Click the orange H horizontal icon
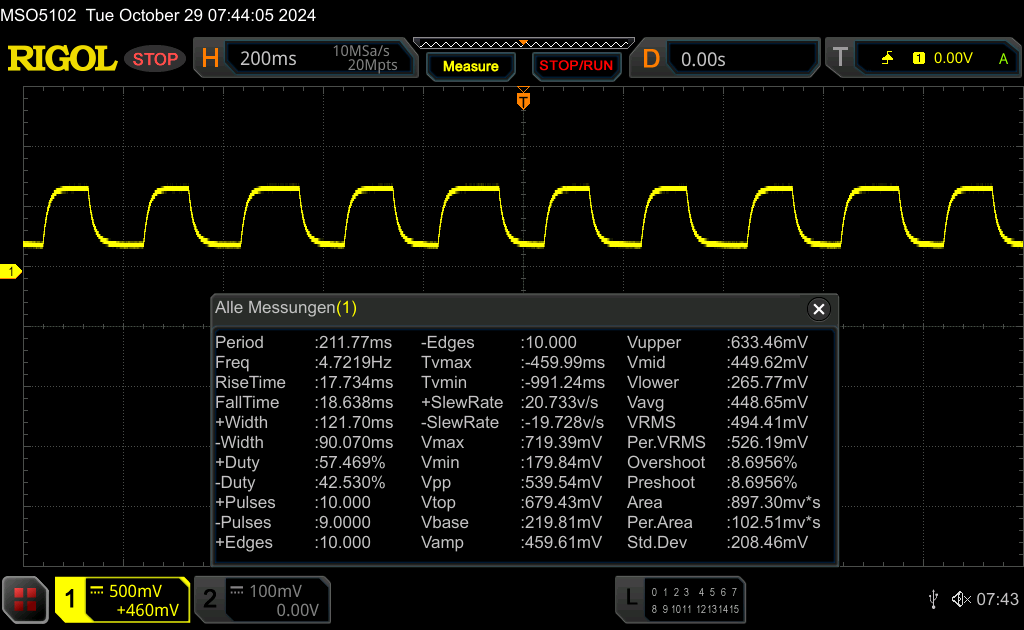This screenshot has width=1024, height=630. [210, 59]
